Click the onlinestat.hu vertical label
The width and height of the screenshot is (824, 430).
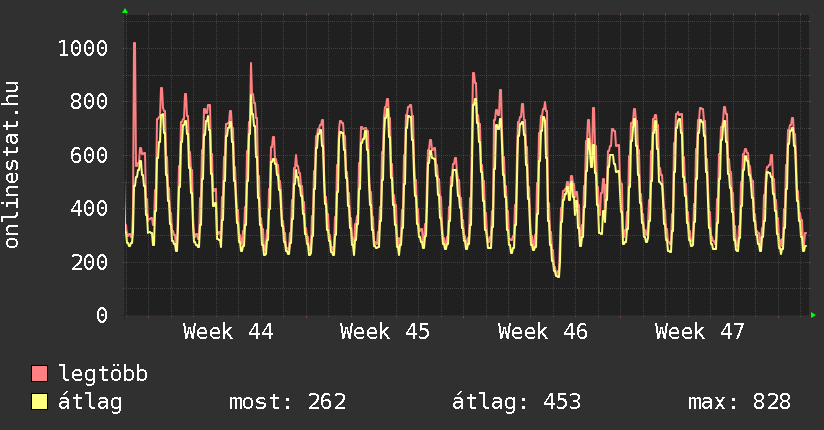[x=12, y=165]
